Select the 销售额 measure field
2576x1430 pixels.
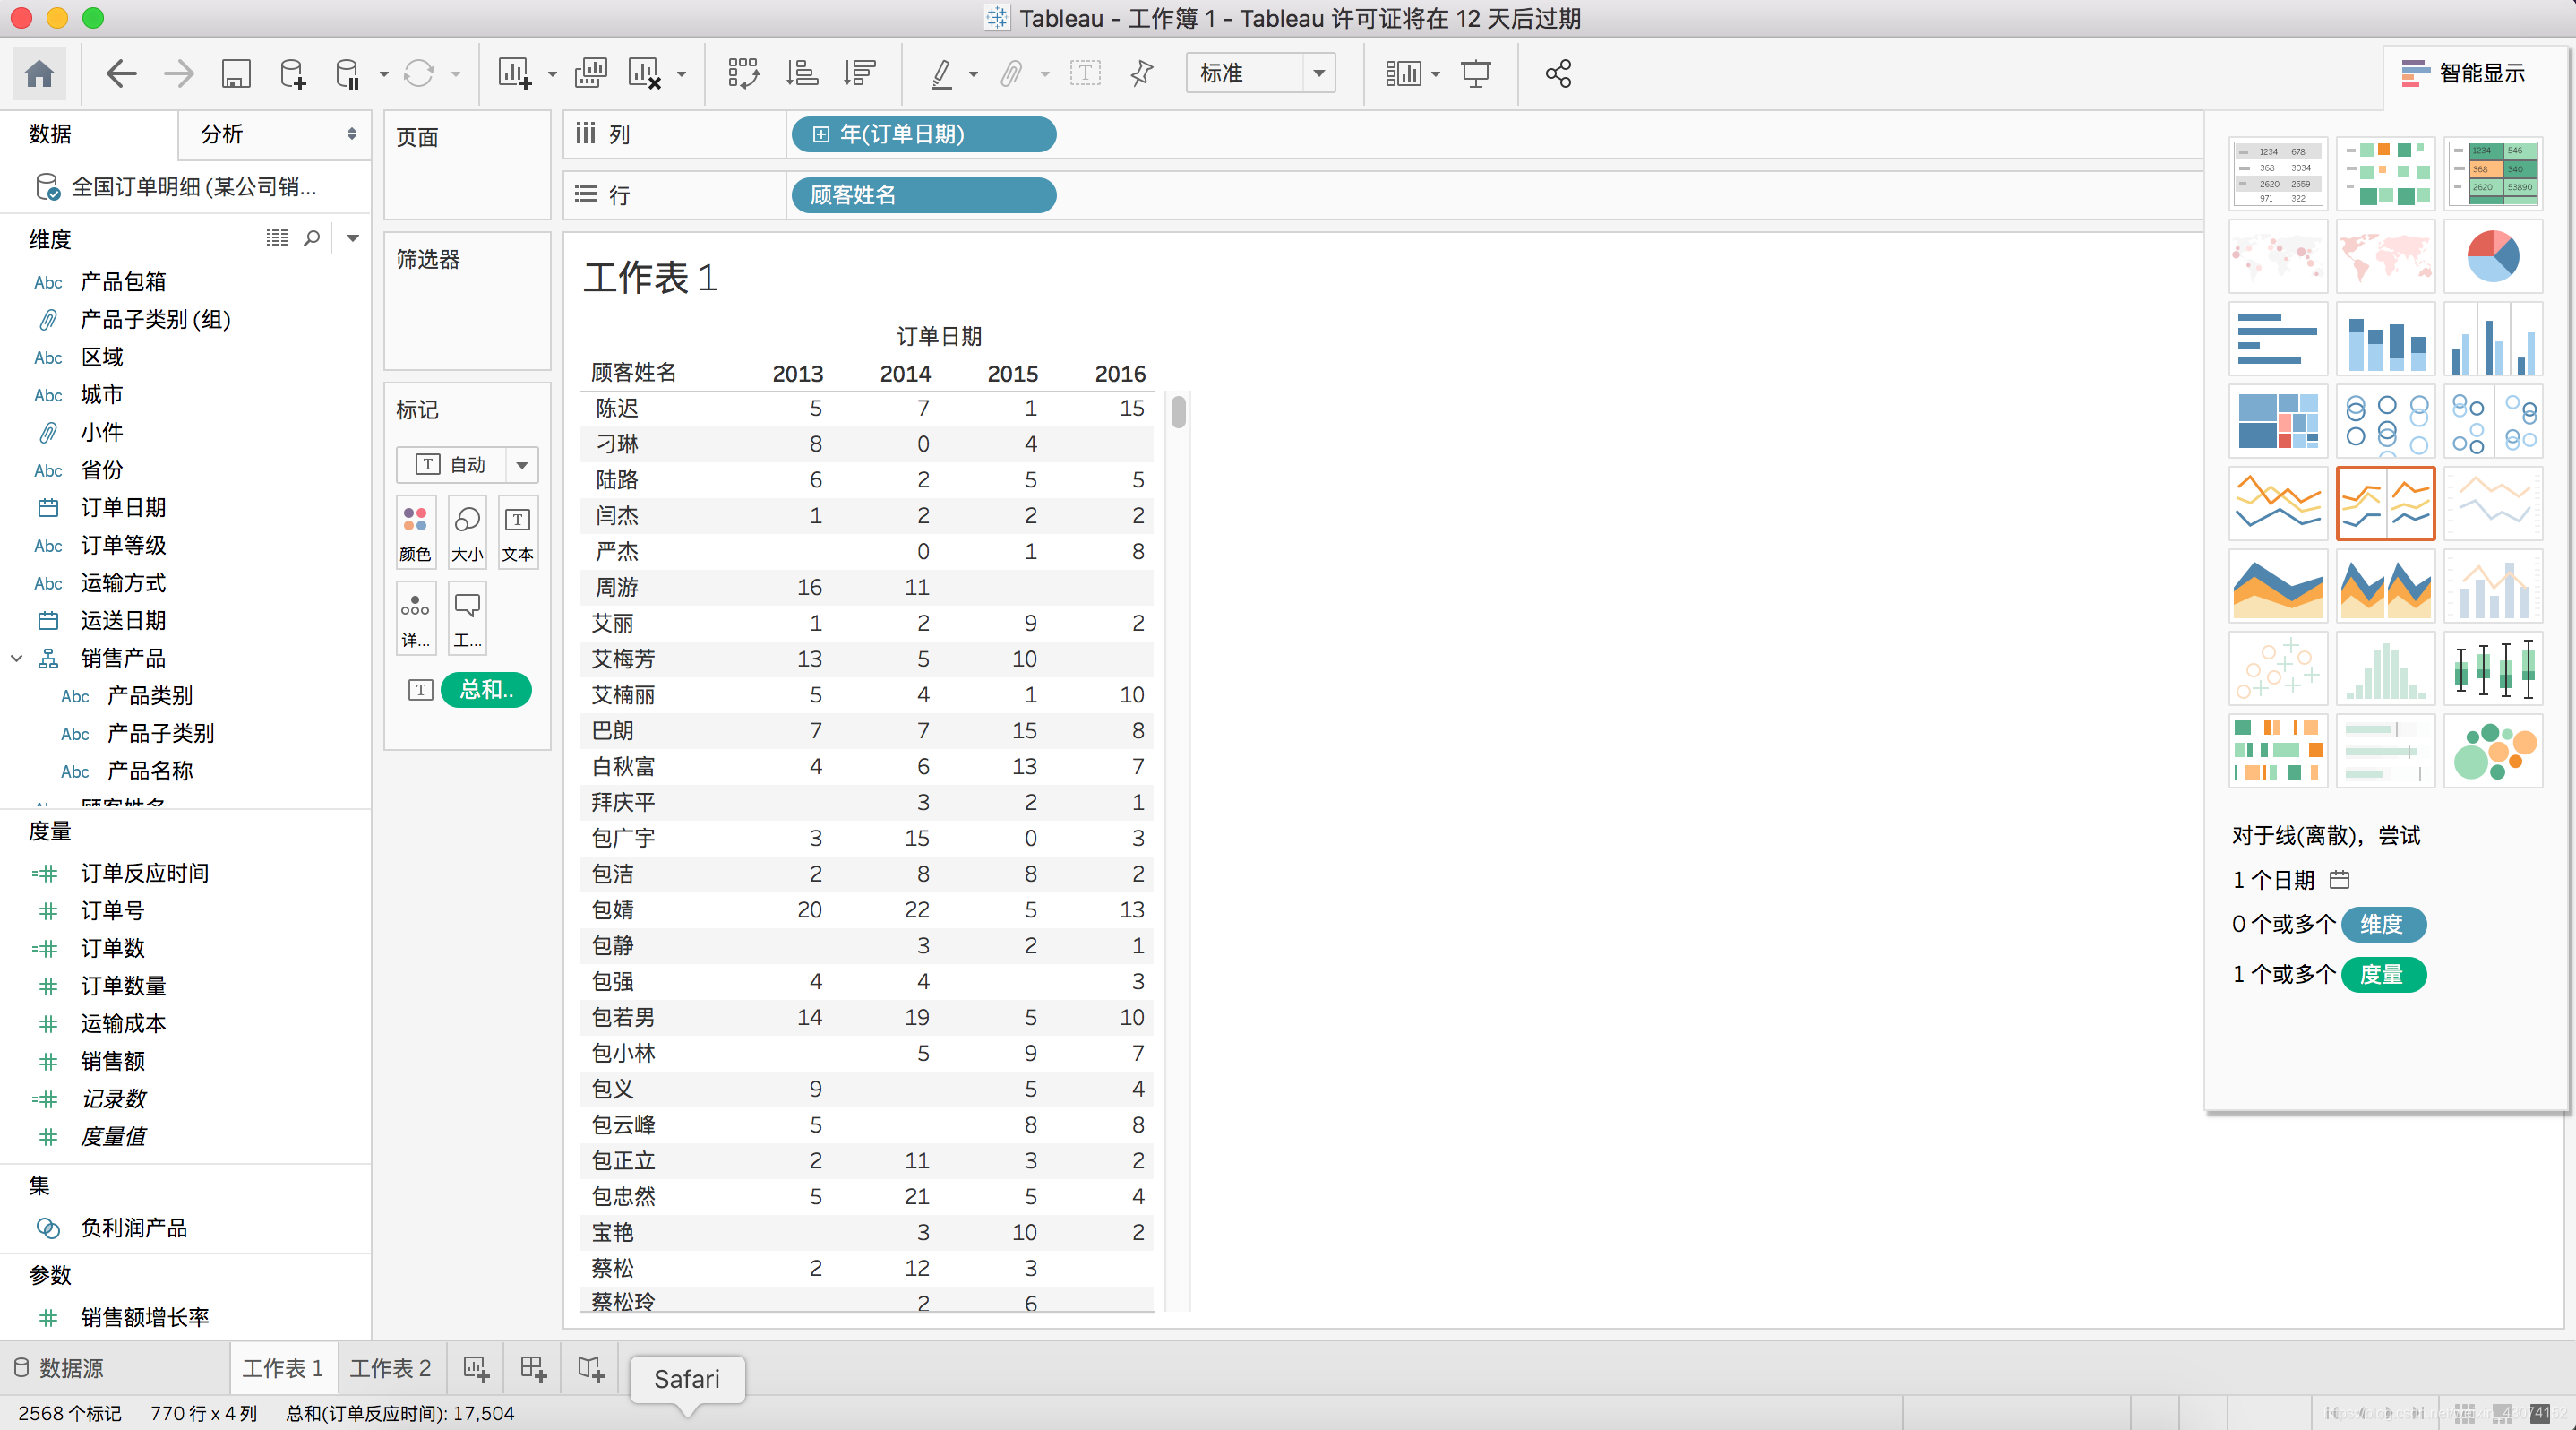(112, 1061)
